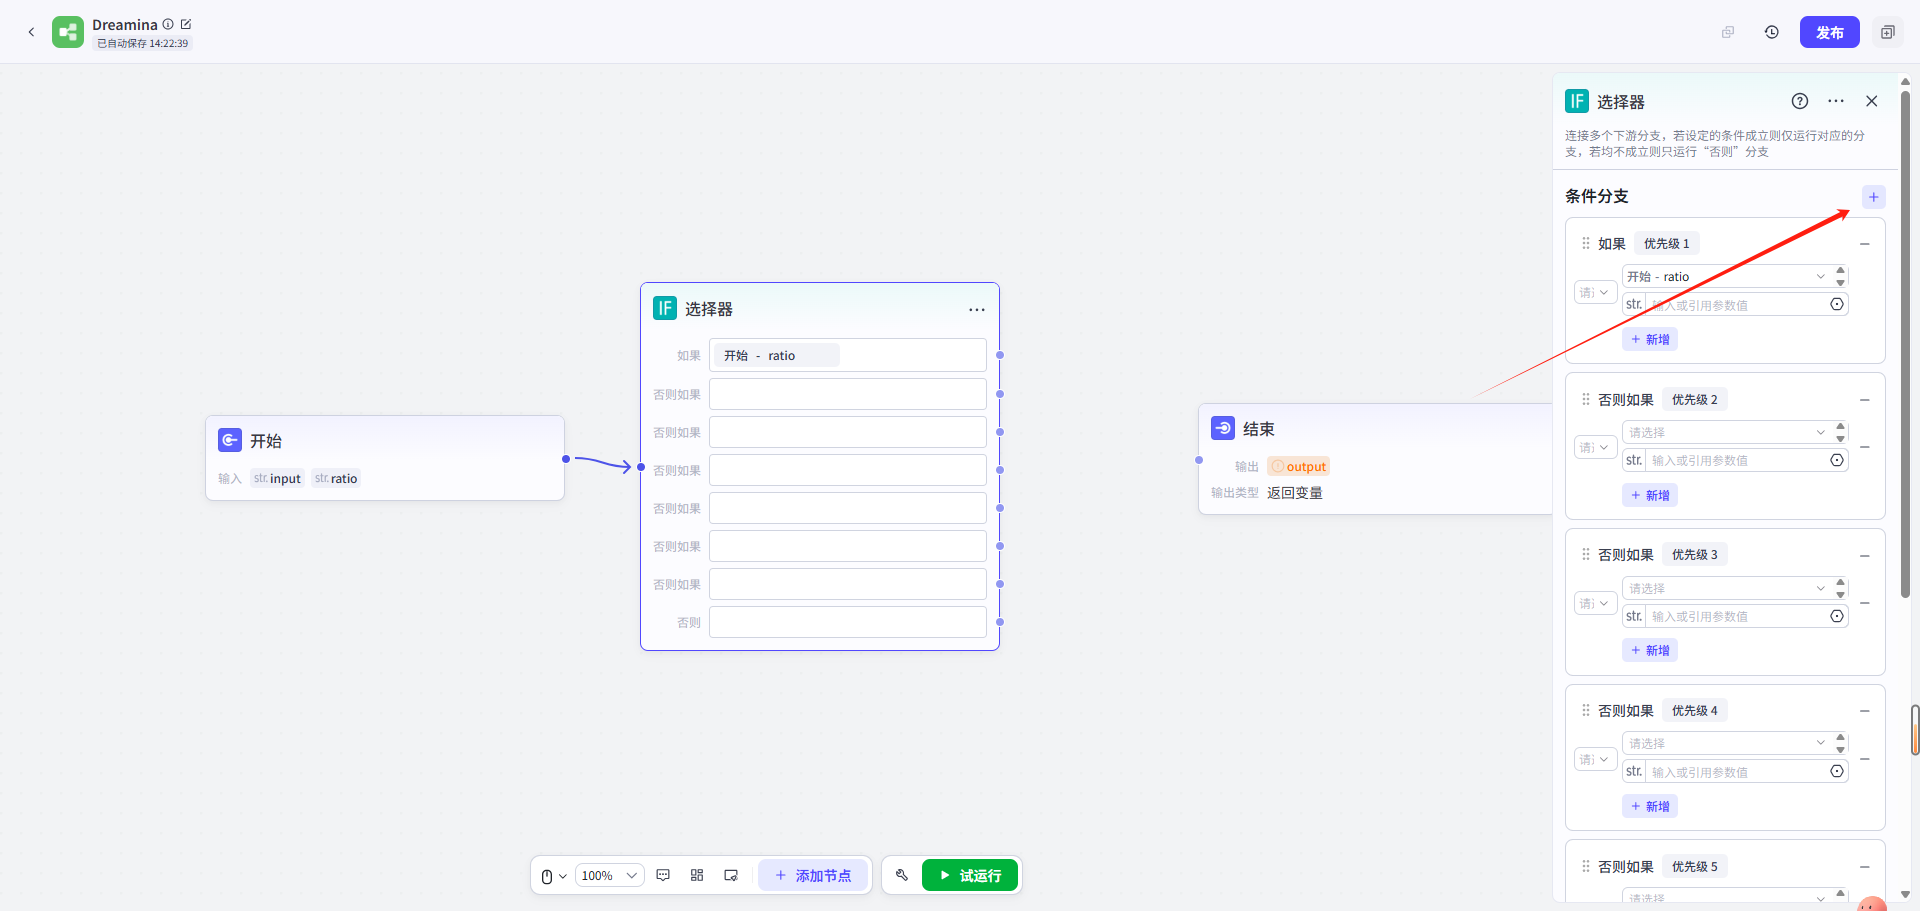The width and height of the screenshot is (1920, 911).
Task: Open the 选择器 node's three-dot menu
Action: pyautogui.click(x=977, y=310)
